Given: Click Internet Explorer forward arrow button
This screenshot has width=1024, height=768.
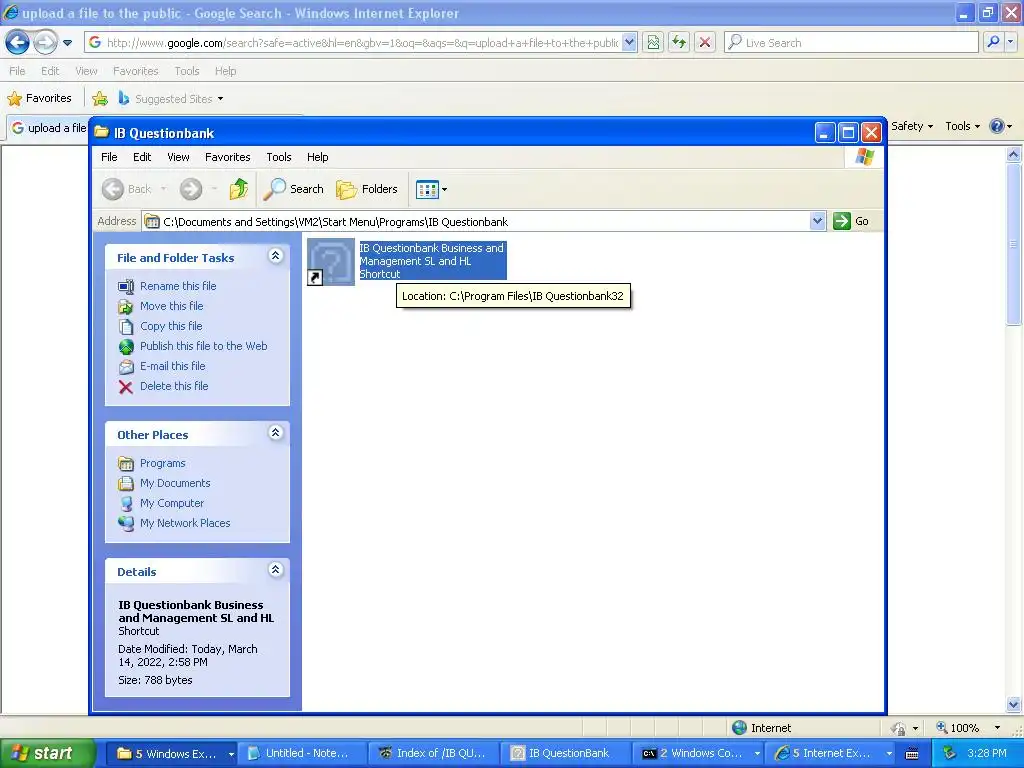Looking at the screenshot, I should click(x=44, y=43).
